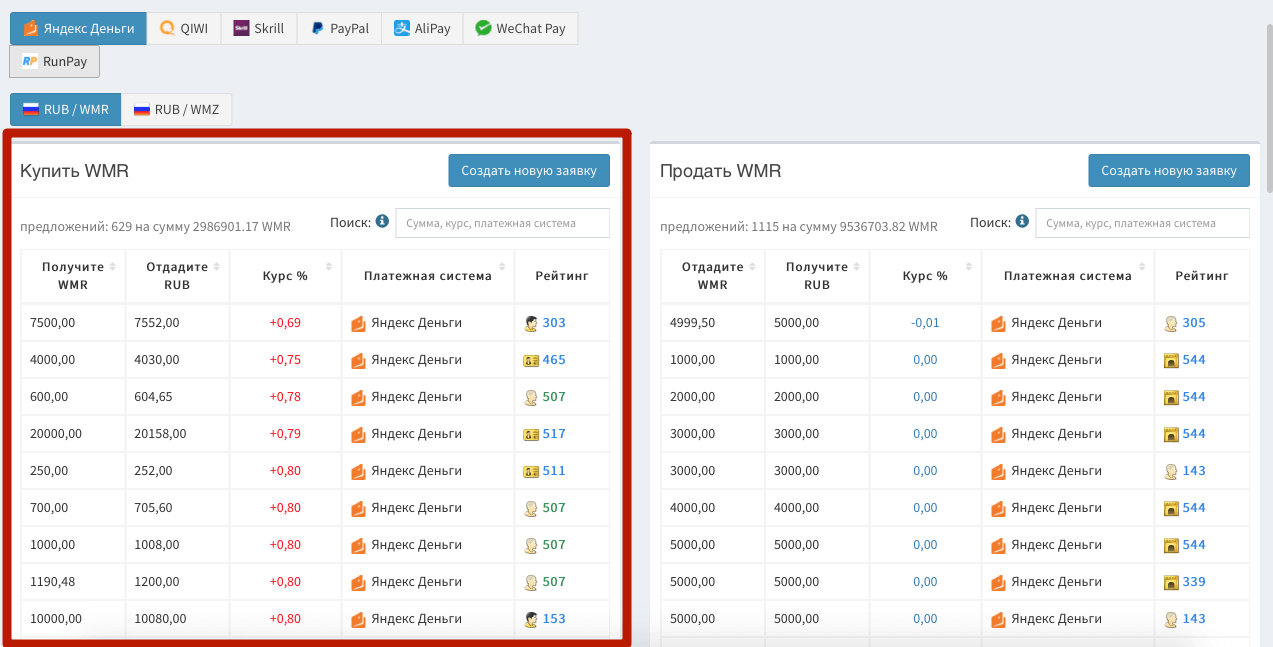The height and width of the screenshot is (647, 1273).
Task: Click Создать новую заявку in Продать WMR panel
Action: 1169,170
